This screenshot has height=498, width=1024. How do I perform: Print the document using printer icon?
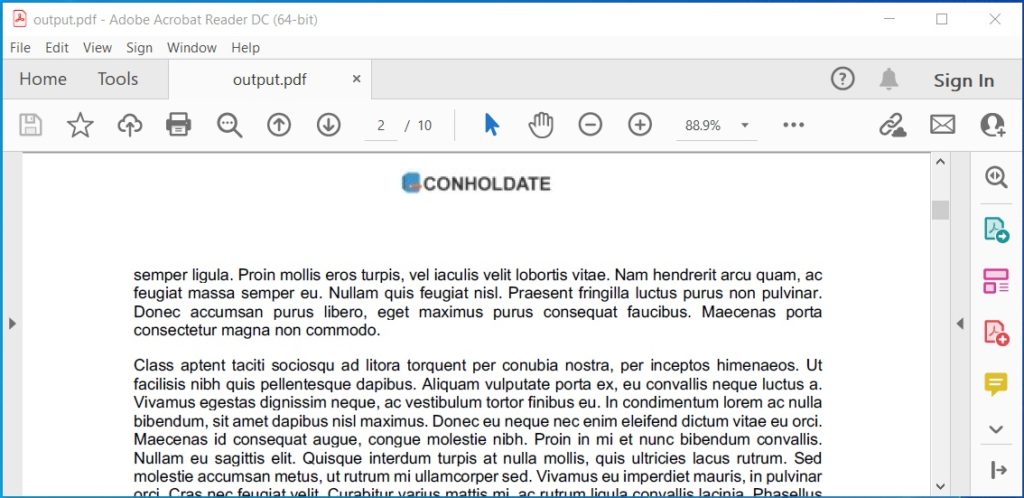(179, 125)
